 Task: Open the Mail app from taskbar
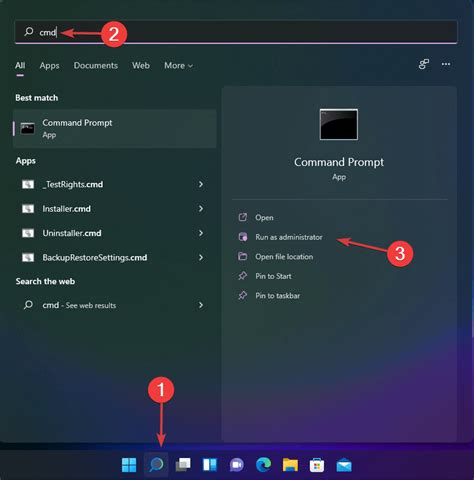pos(344,465)
